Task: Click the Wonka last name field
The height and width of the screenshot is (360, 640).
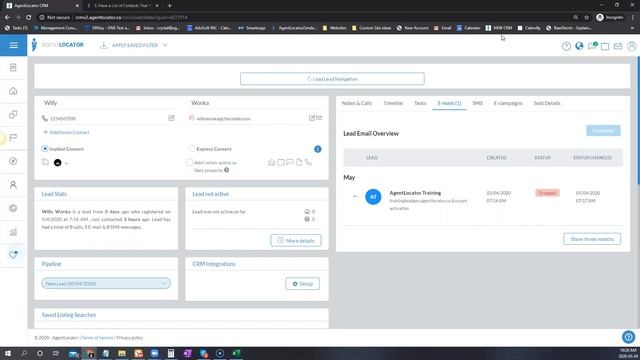Action: click(x=256, y=103)
